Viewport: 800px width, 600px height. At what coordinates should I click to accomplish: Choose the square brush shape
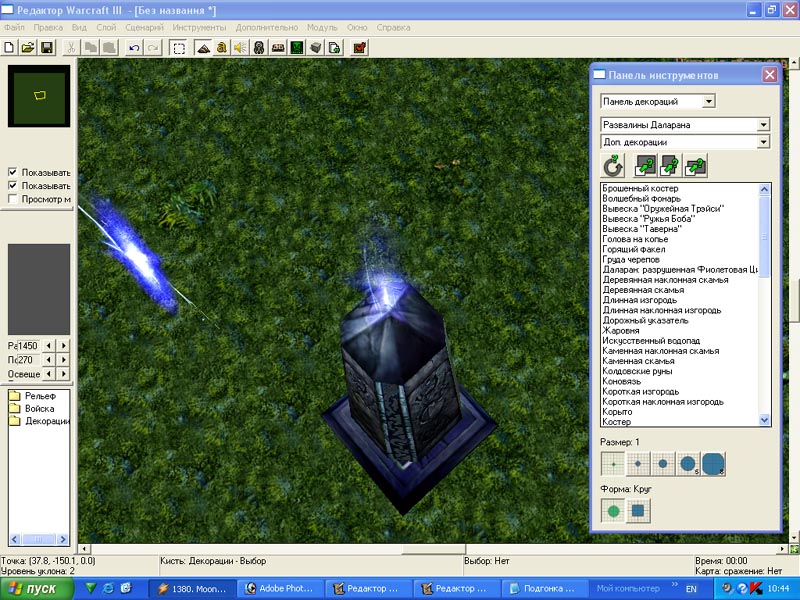pos(638,510)
